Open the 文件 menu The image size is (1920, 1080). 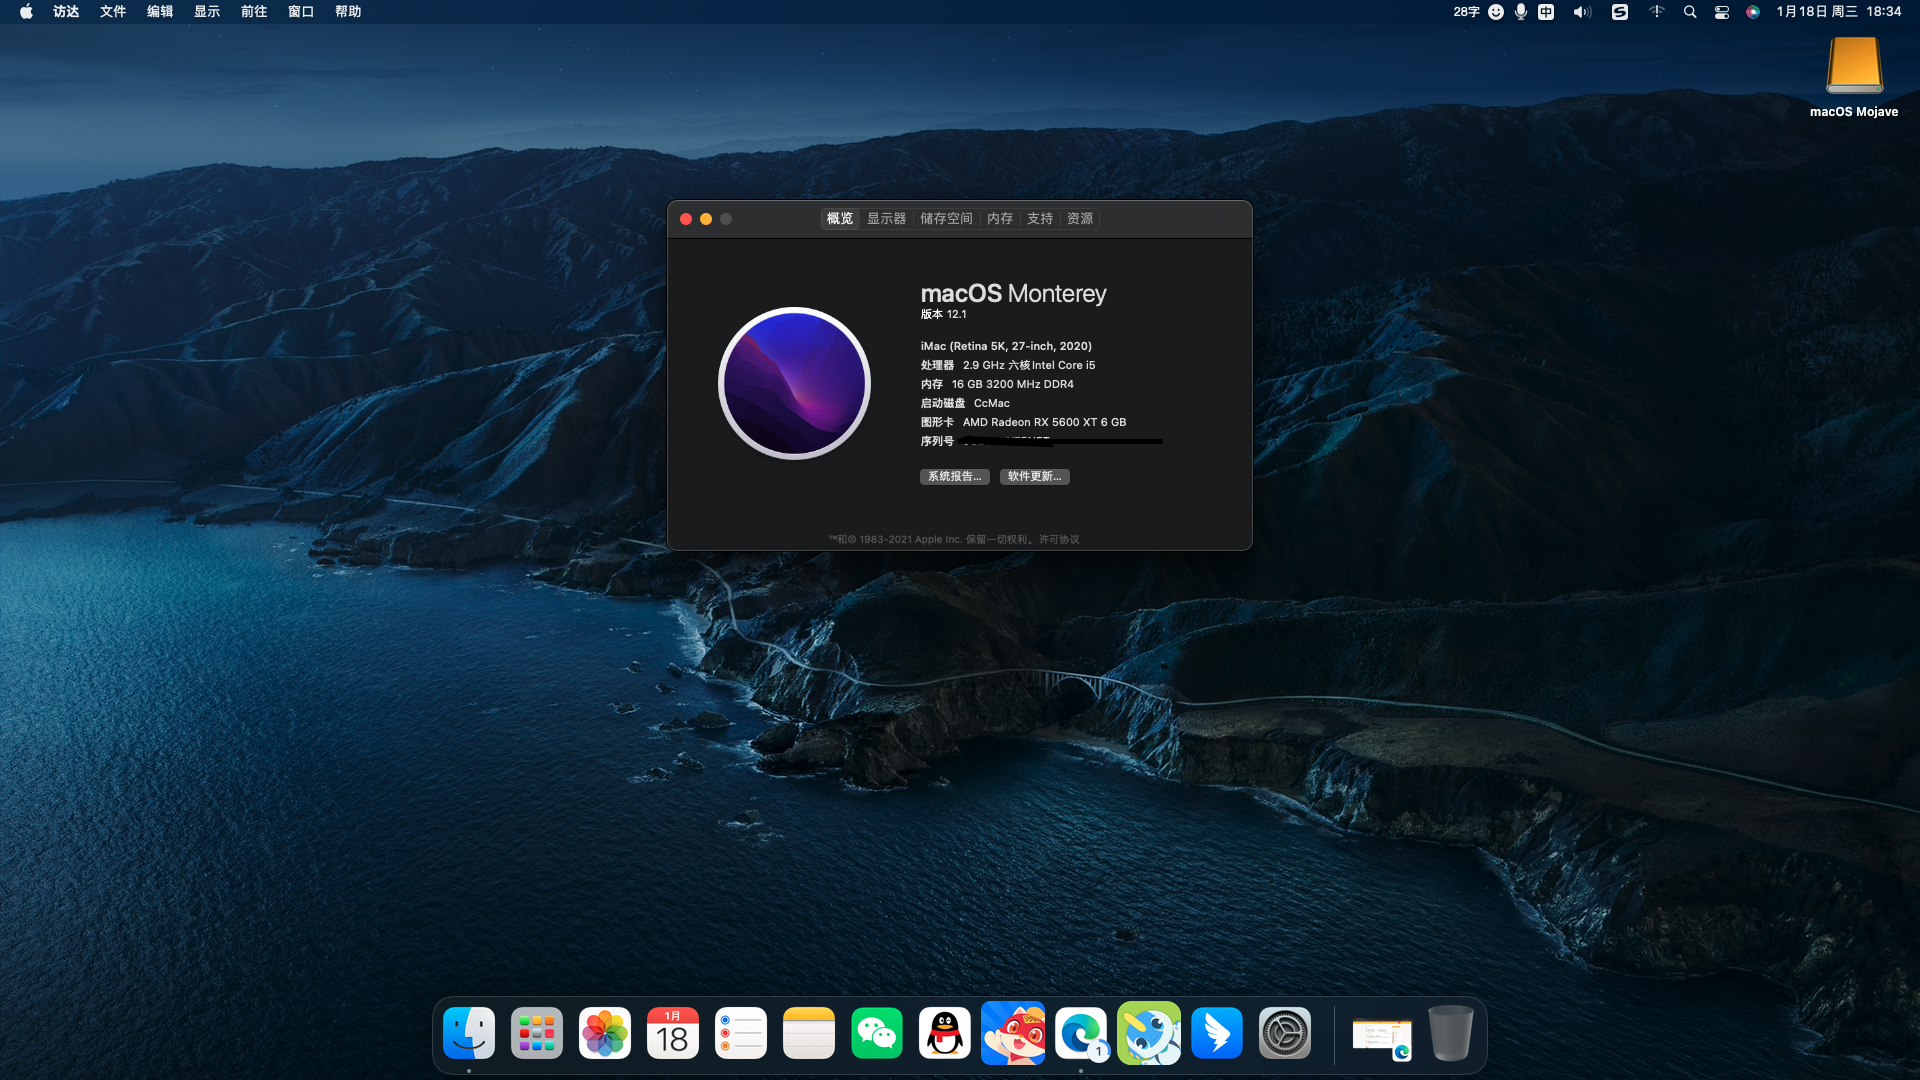click(113, 12)
